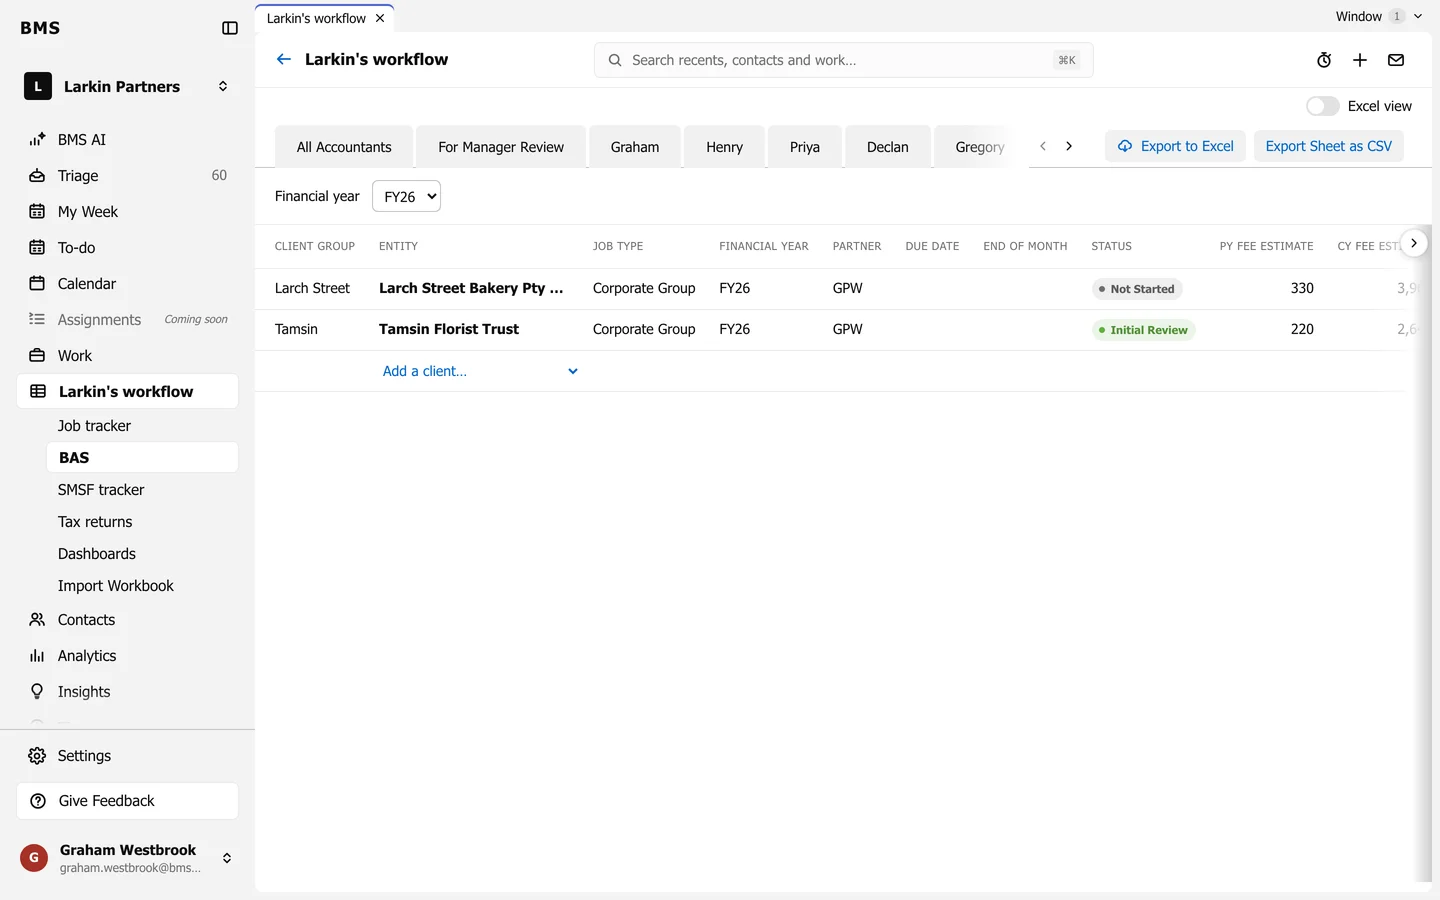Open Settings gear in sidebar

pyautogui.click(x=127, y=755)
